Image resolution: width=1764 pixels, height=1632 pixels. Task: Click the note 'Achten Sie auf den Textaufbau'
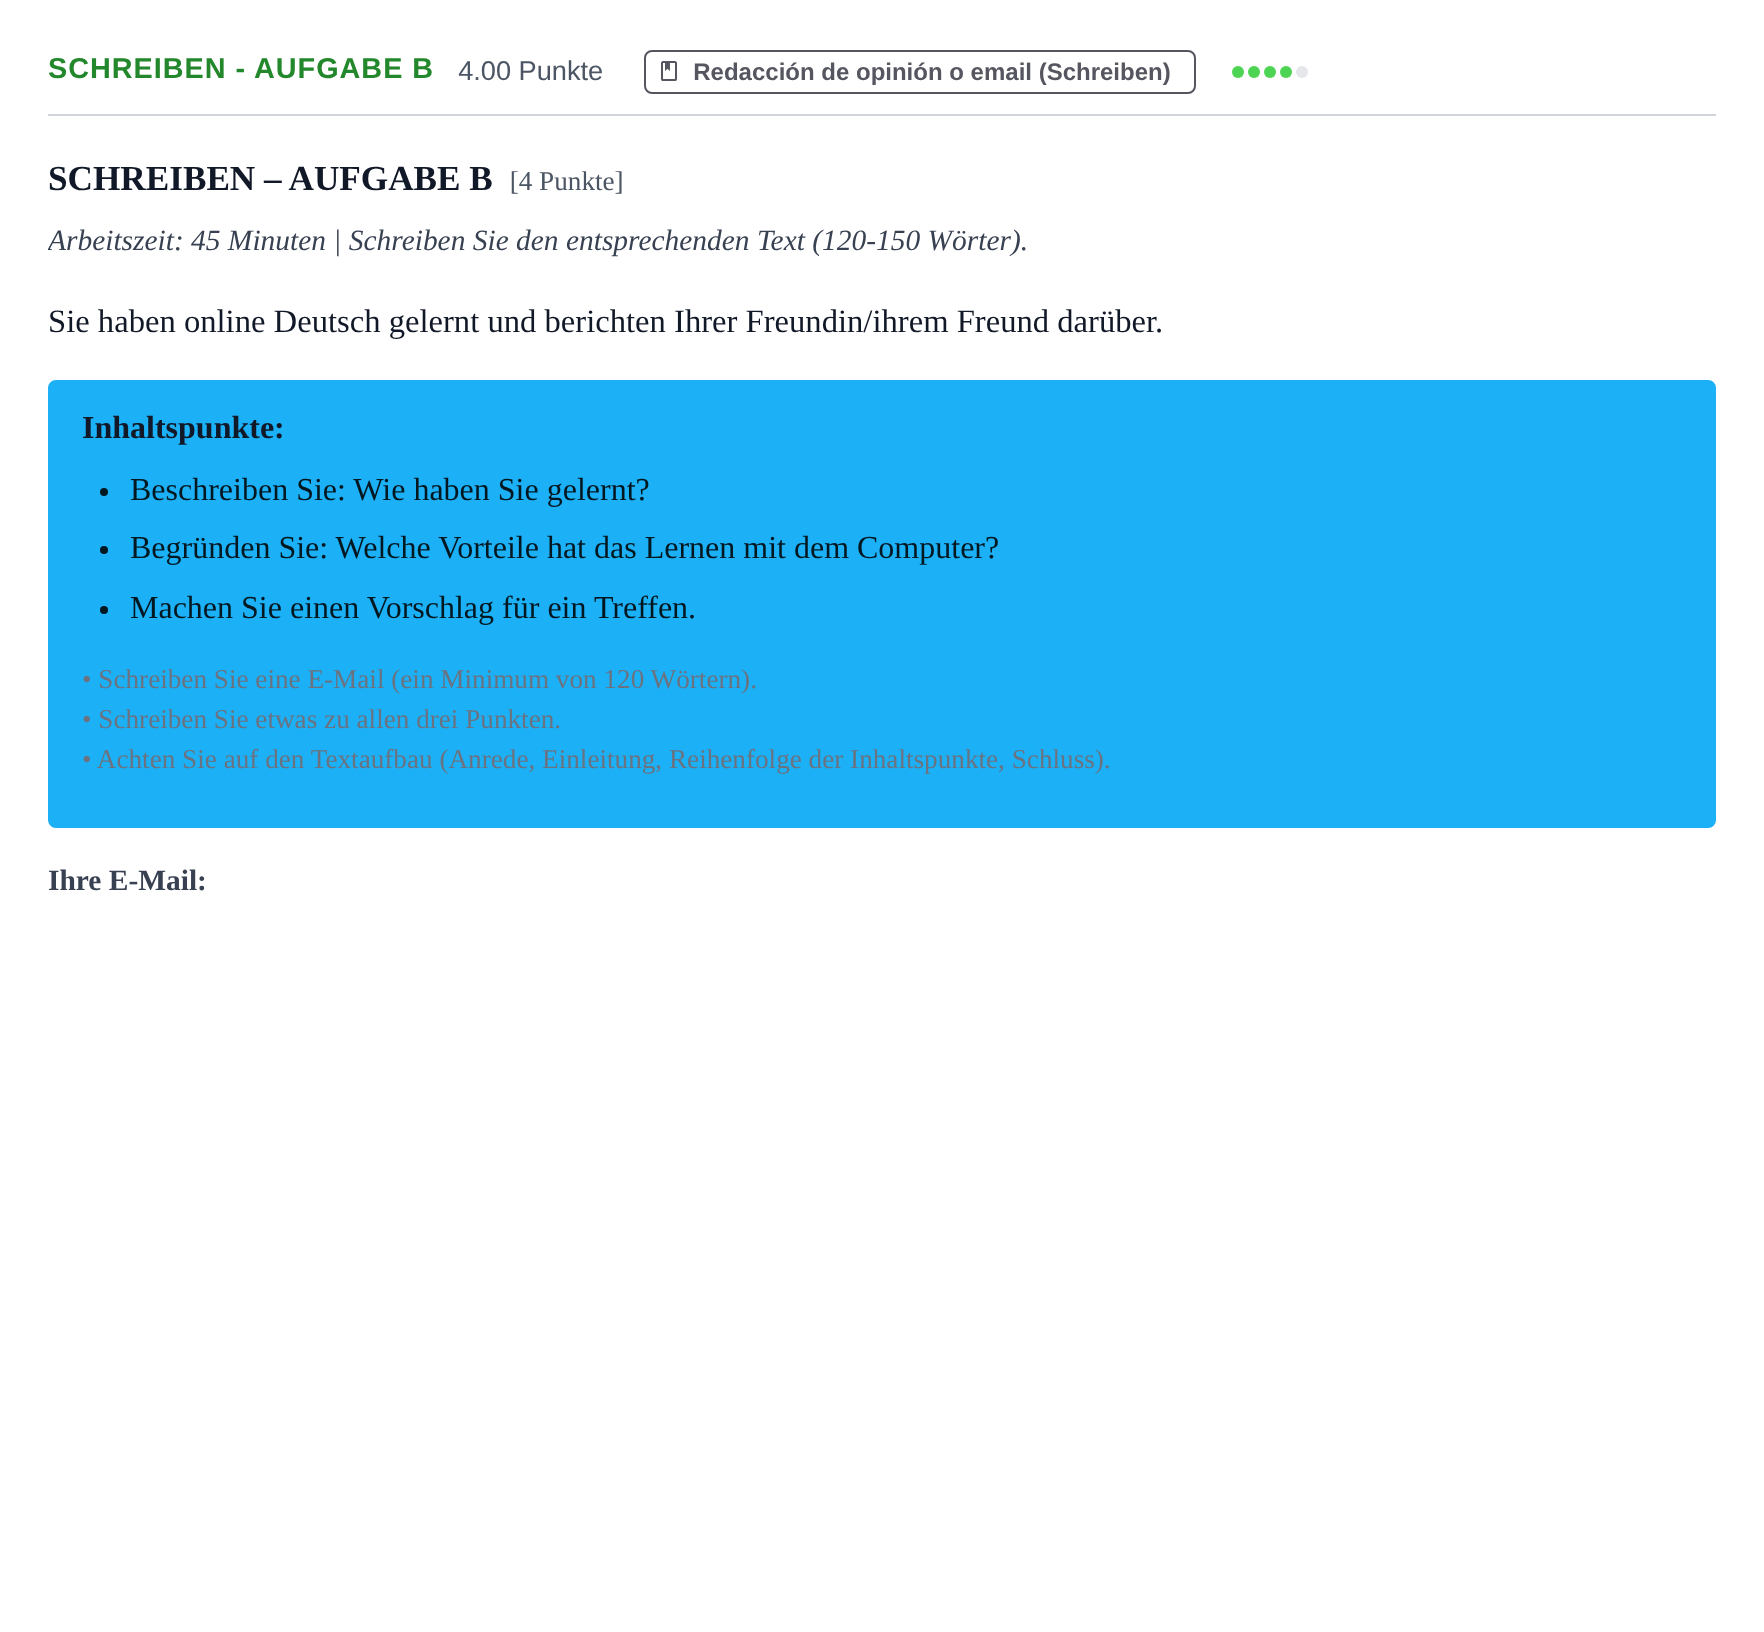[x=596, y=760]
